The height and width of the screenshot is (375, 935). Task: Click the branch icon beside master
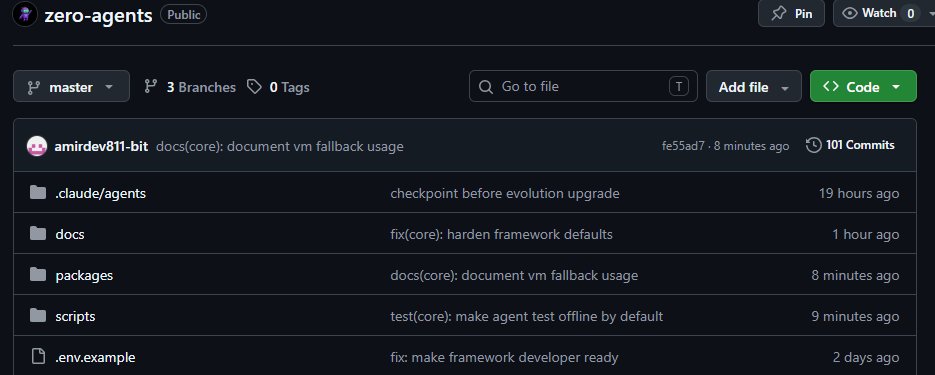click(x=33, y=87)
